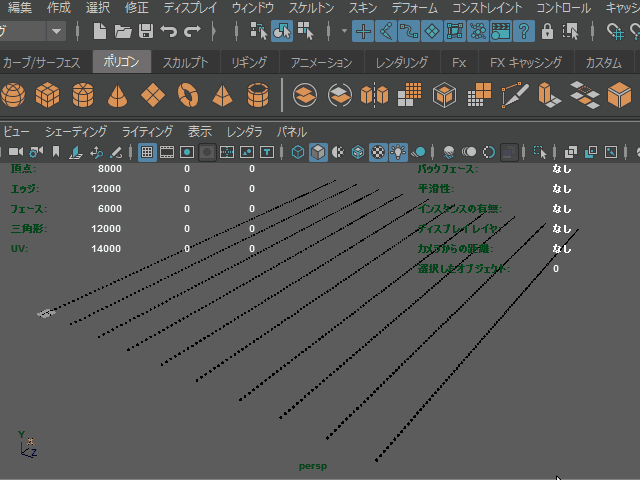Click the persp camera label
This screenshot has height=480, width=640.
pos(313,466)
